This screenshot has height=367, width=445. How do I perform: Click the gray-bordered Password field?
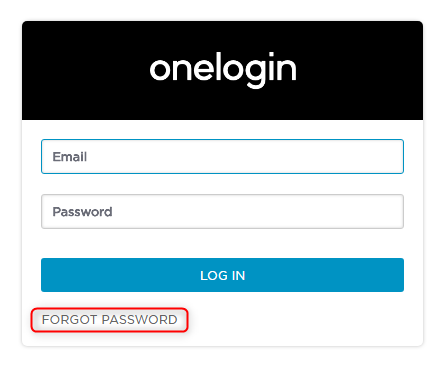pos(222,212)
